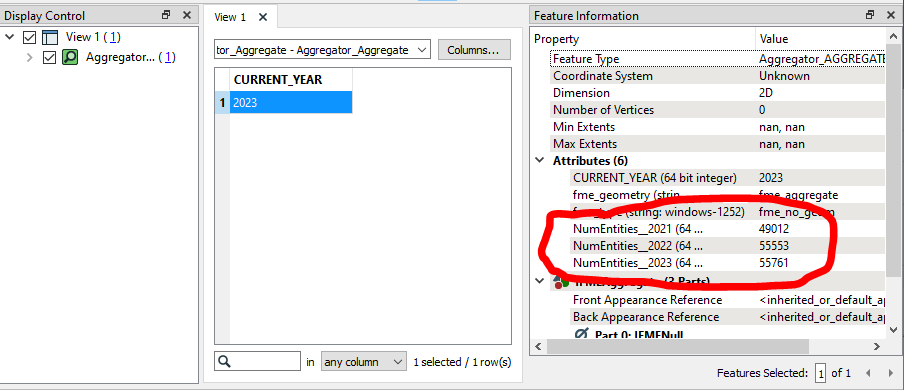Viewport: 904px width, 390px height.
Task: Select the 2023 cell in row 1
Action: 291,103
